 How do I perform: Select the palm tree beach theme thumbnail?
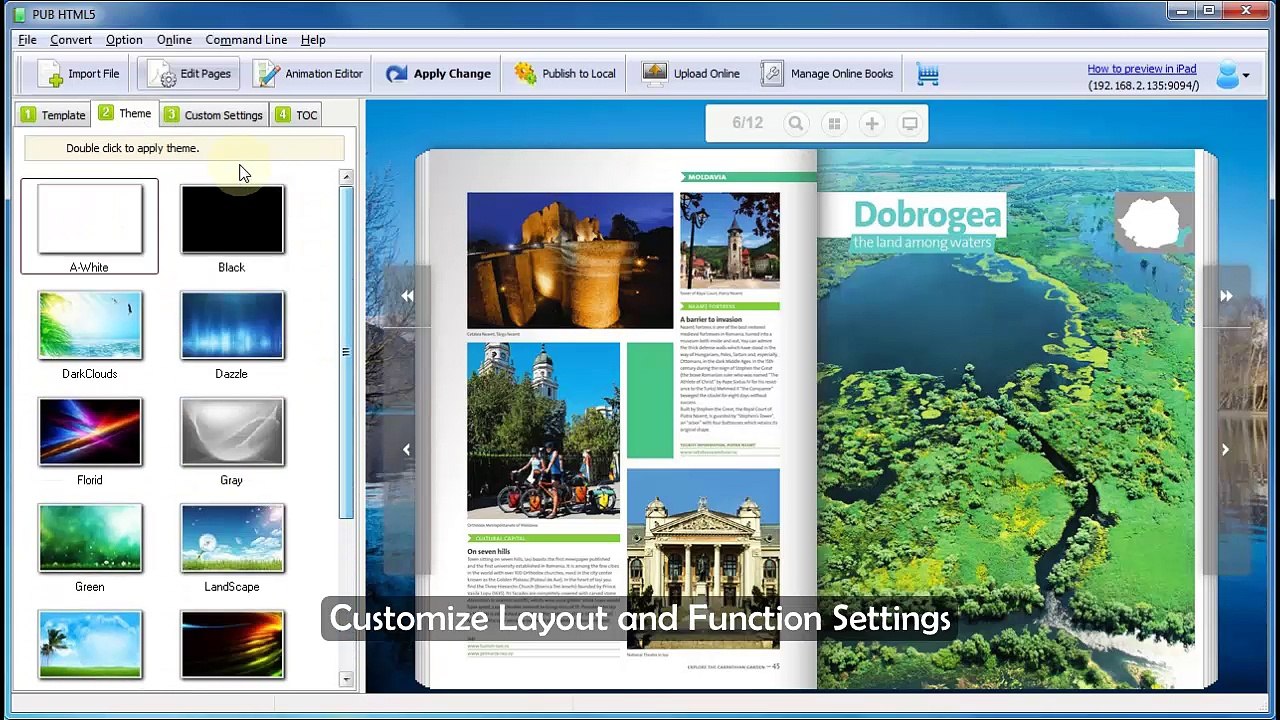click(90, 645)
